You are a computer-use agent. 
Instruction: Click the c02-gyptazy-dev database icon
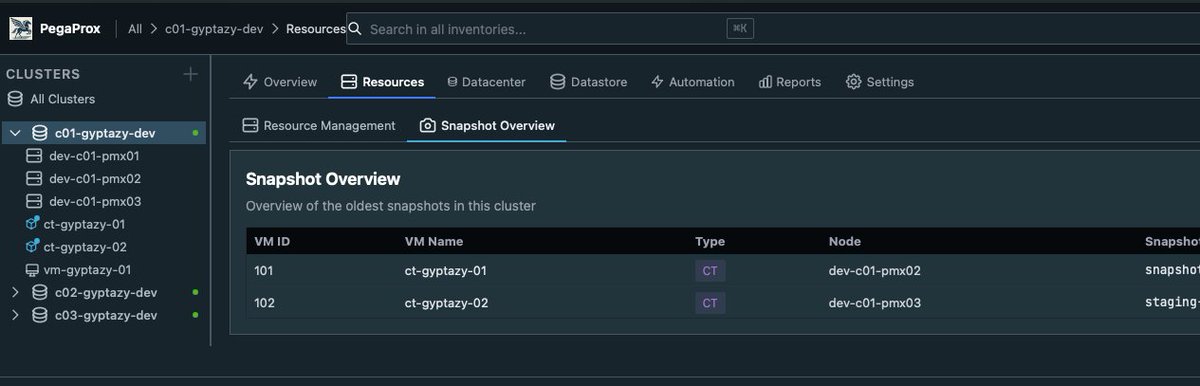pos(40,293)
